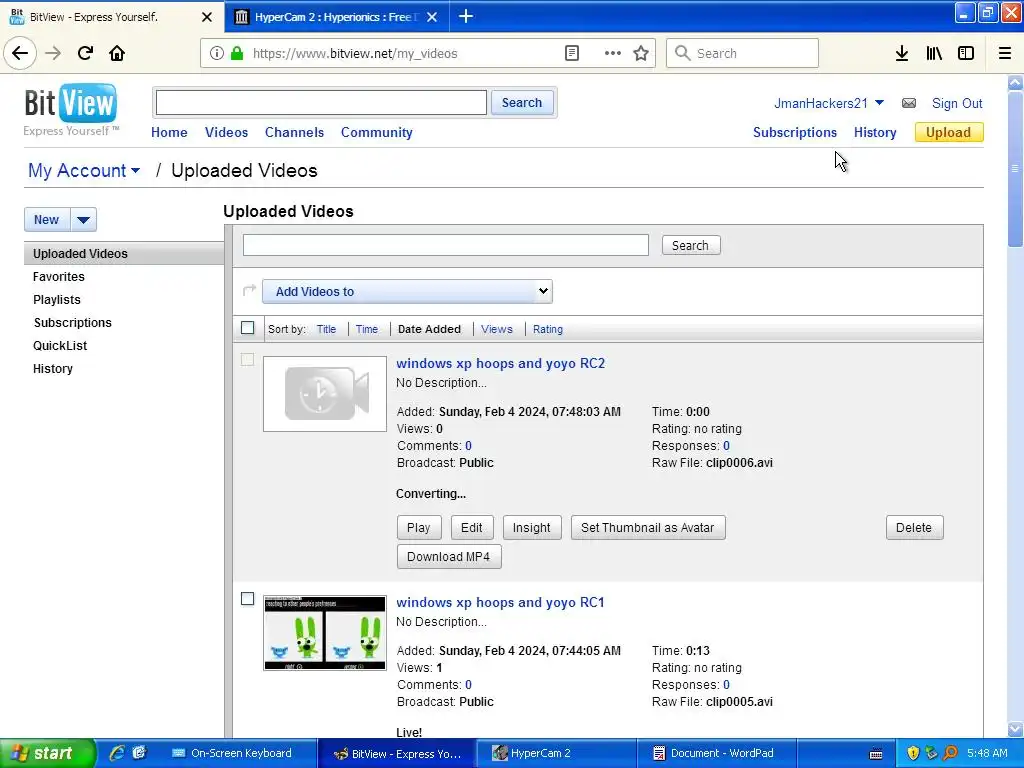Go back with the browser back arrow
1024x768 pixels.
click(20, 54)
